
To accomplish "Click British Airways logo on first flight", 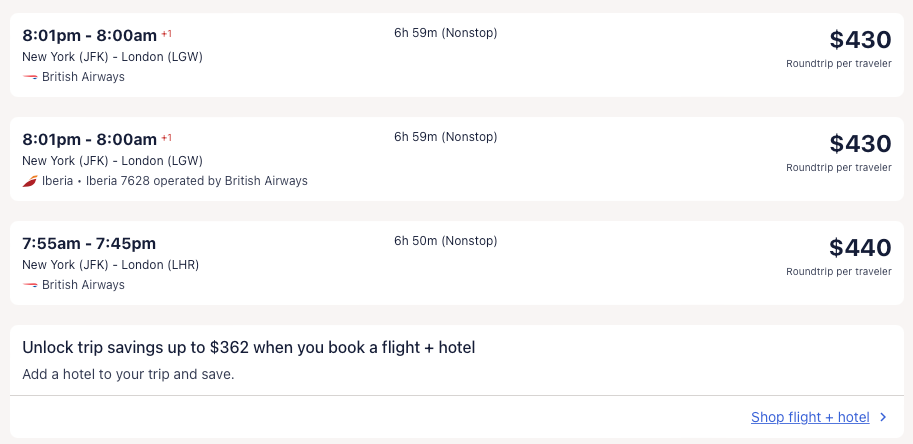I will [x=30, y=77].
